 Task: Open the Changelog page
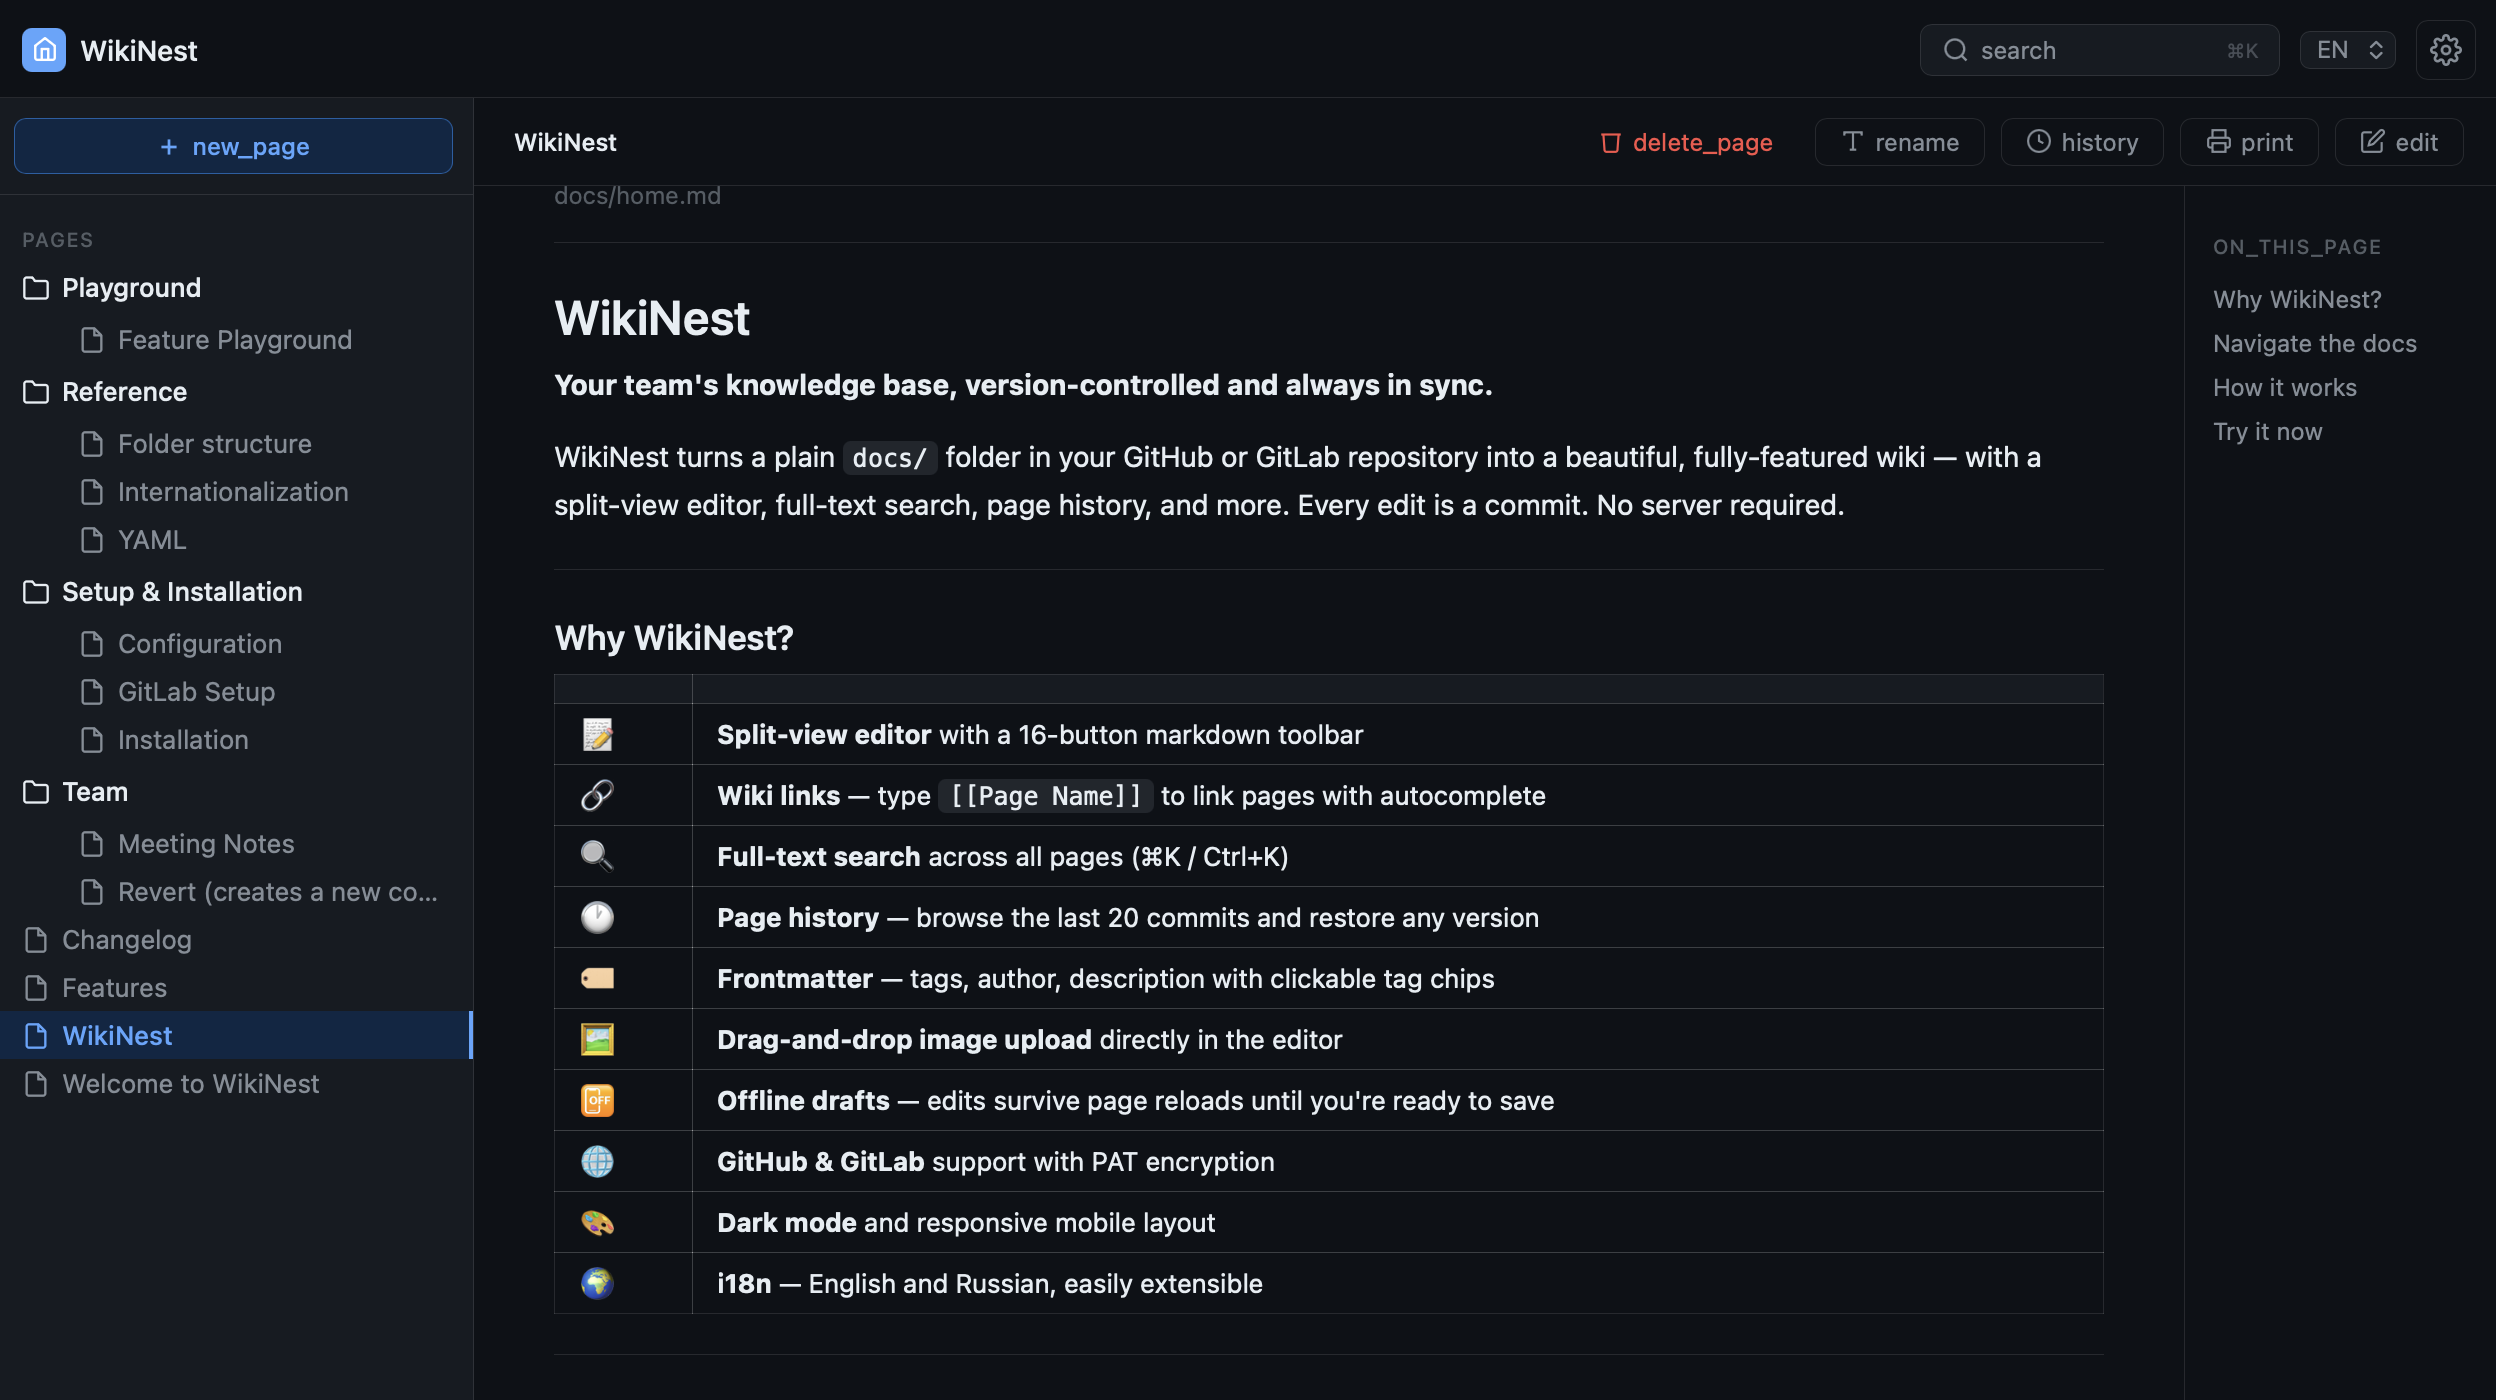[x=236, y=940]
